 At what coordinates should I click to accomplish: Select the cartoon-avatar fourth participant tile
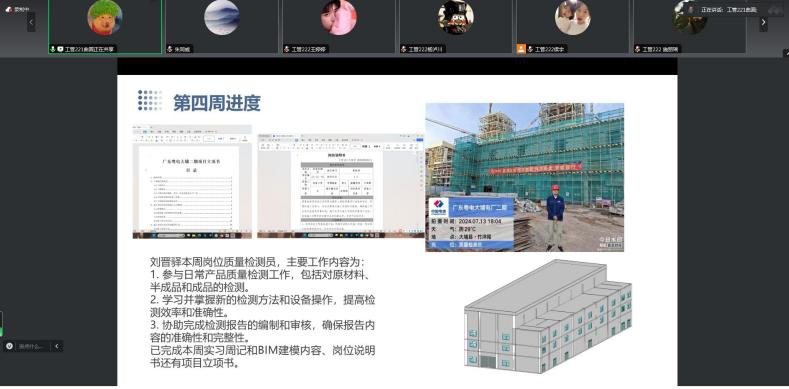(456, 26)
